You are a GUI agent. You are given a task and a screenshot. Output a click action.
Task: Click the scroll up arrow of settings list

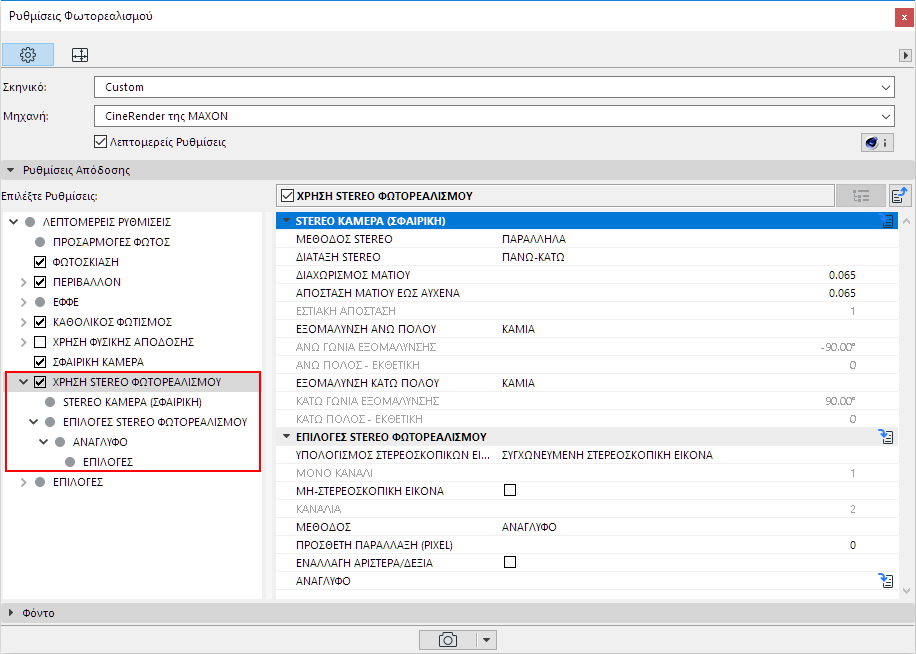coord(906,221)
